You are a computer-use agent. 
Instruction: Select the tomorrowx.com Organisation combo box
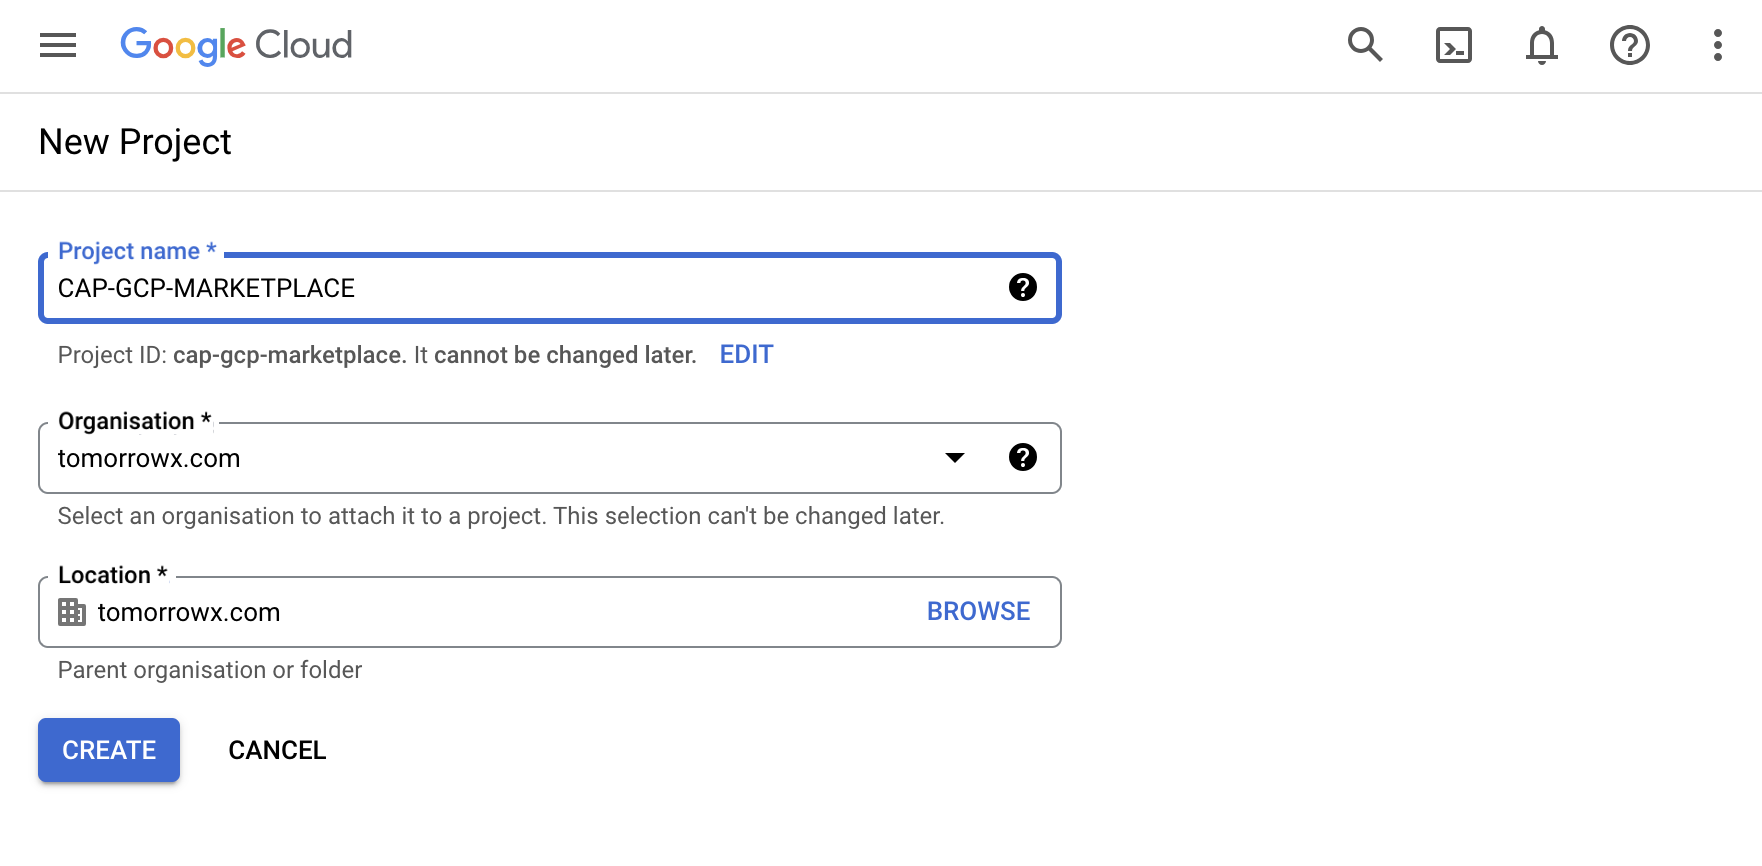tap(480, 458)
